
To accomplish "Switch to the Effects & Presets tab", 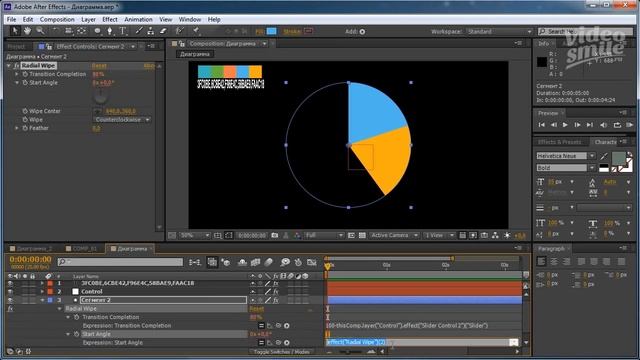I will 559,142.
